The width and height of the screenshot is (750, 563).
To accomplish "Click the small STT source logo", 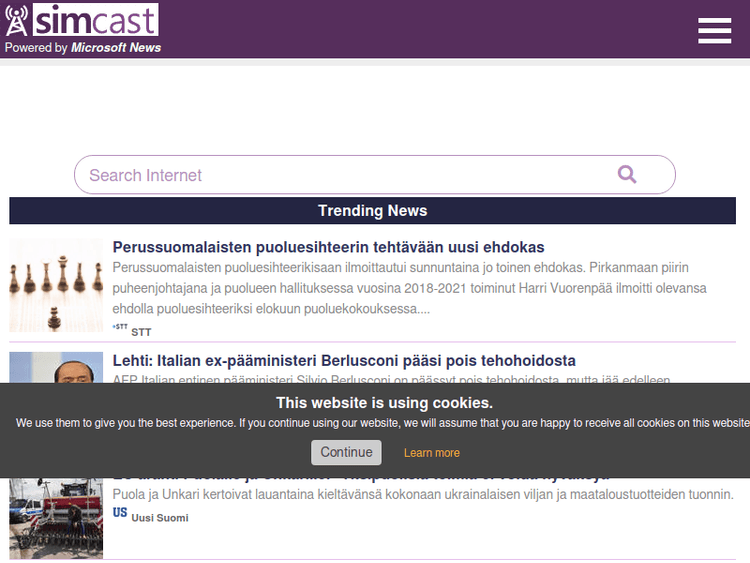I will [x=120, y=327].
